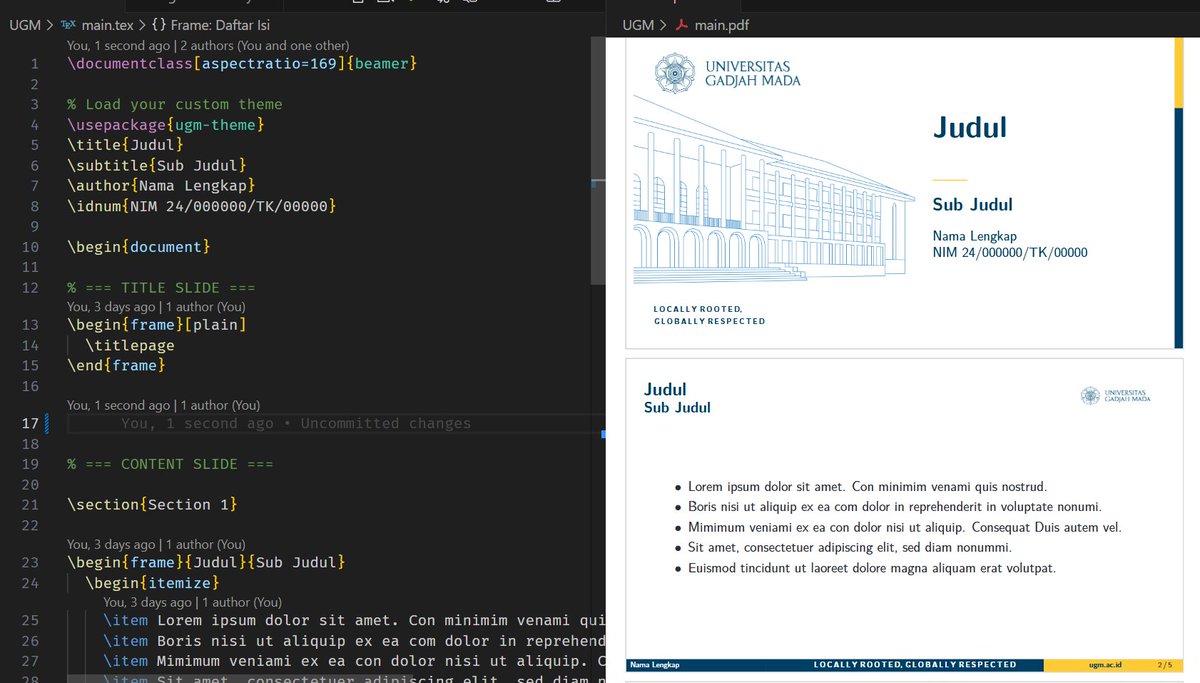1200x683 pixels.
Task: Click the small UGM logo on the content slide
Action: pyautogui.click(x=1115, y=396)
